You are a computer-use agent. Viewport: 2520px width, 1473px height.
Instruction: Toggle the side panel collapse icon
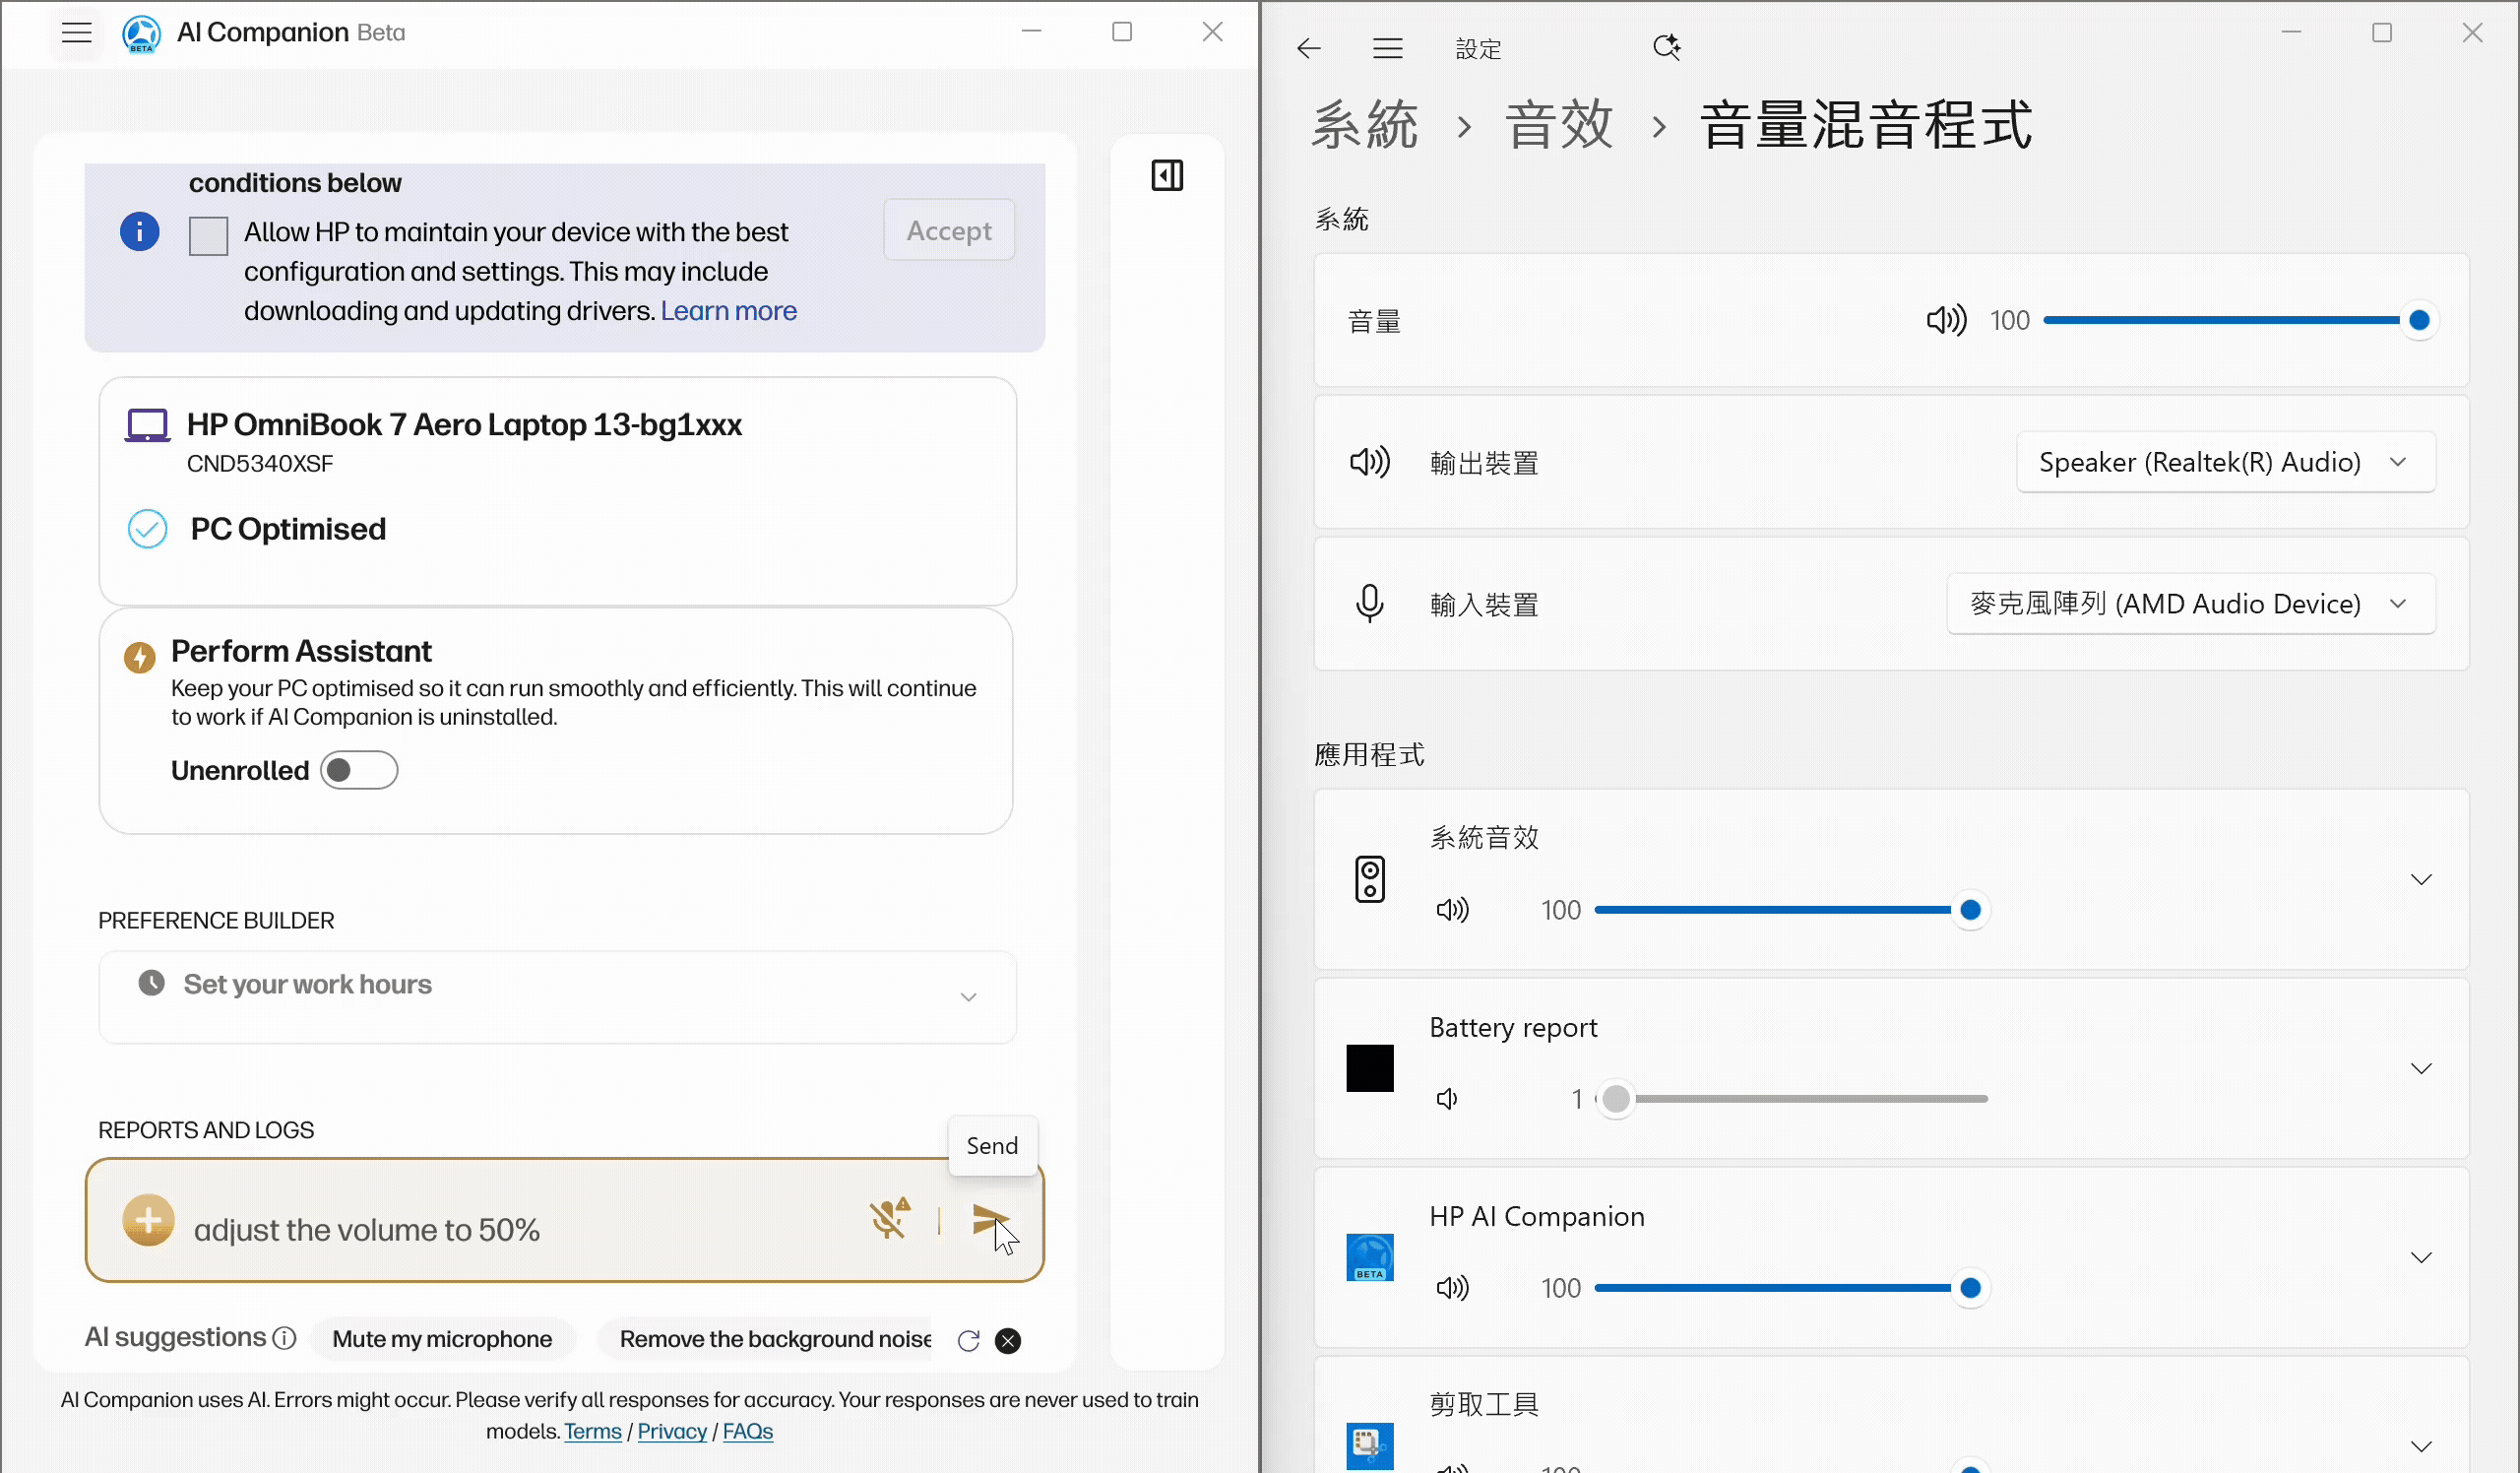(1166, 176)
